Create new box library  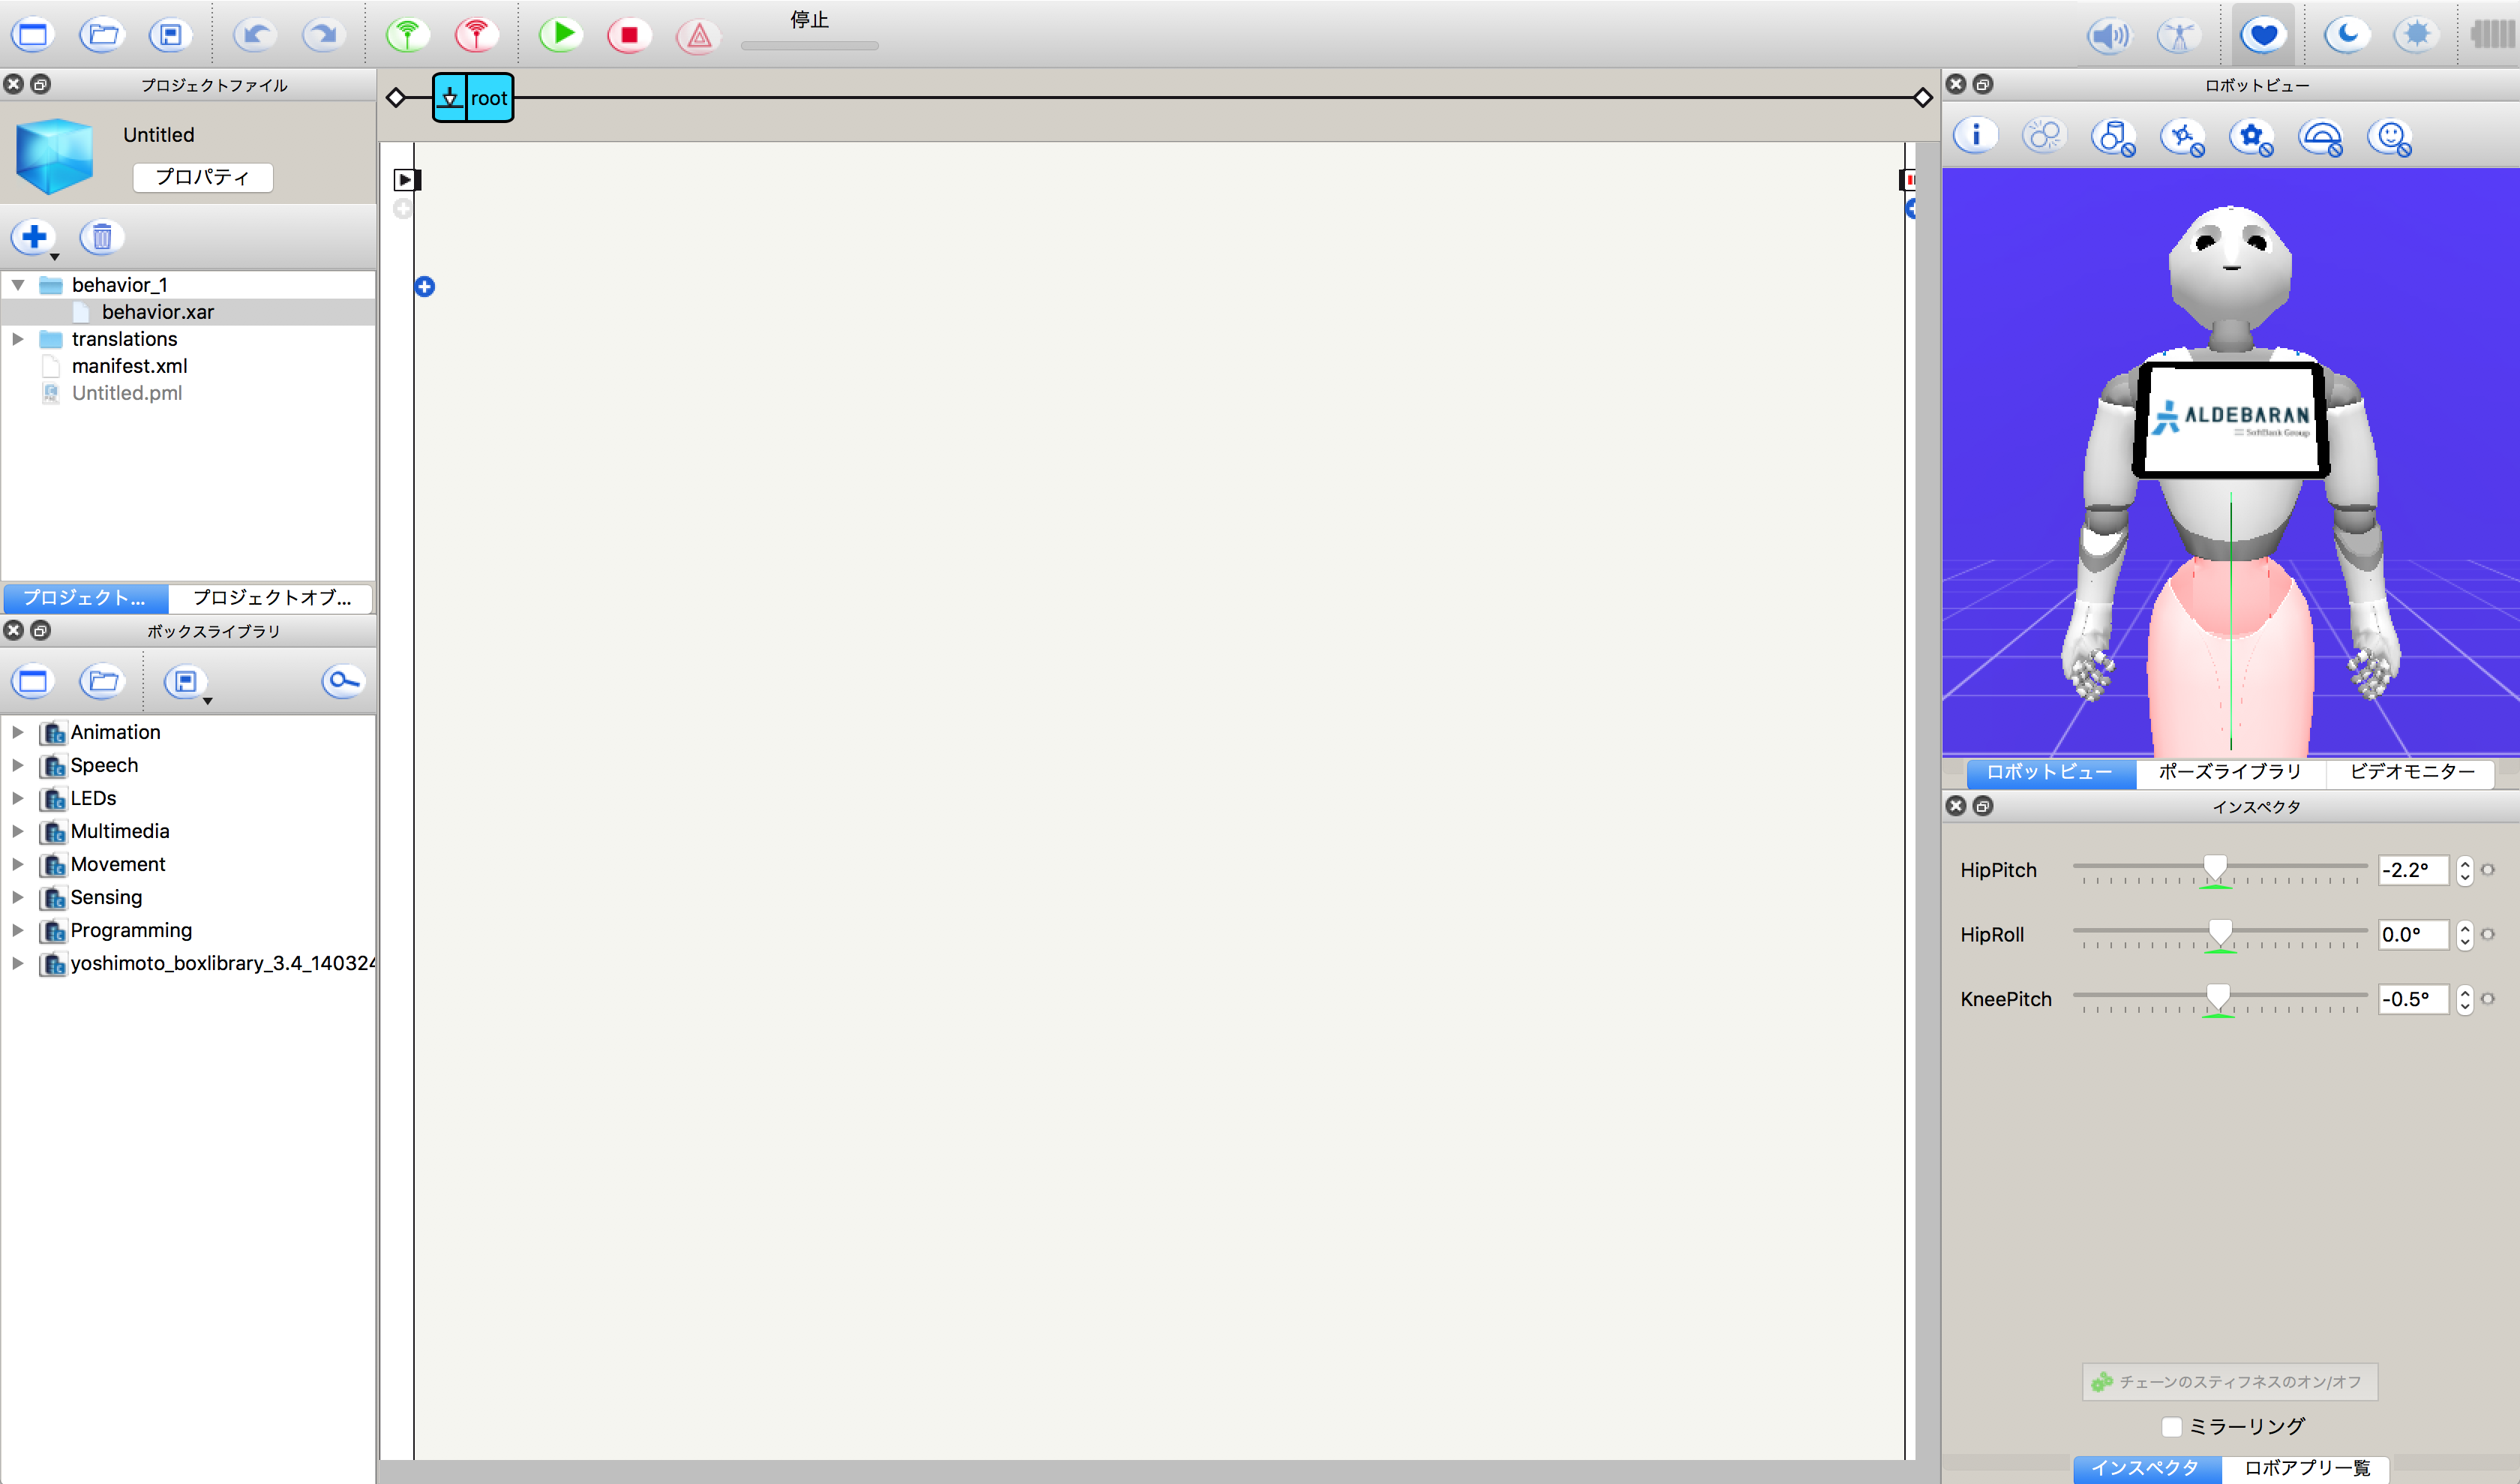pos(33,682)
